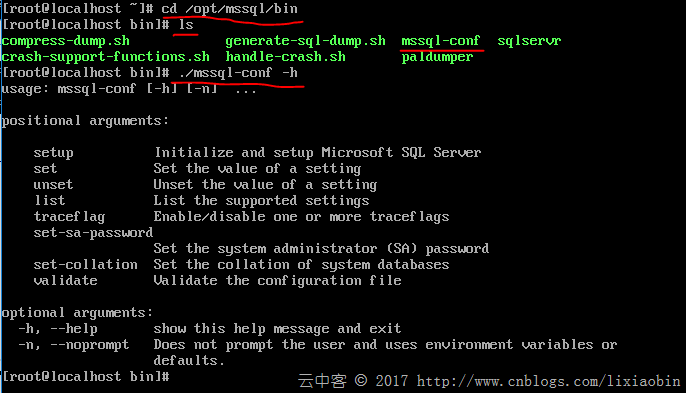Screen dimensions: 686x393
Task: Click the cd /opt/mssql/bin command text
Action: (x=230, y=9)
